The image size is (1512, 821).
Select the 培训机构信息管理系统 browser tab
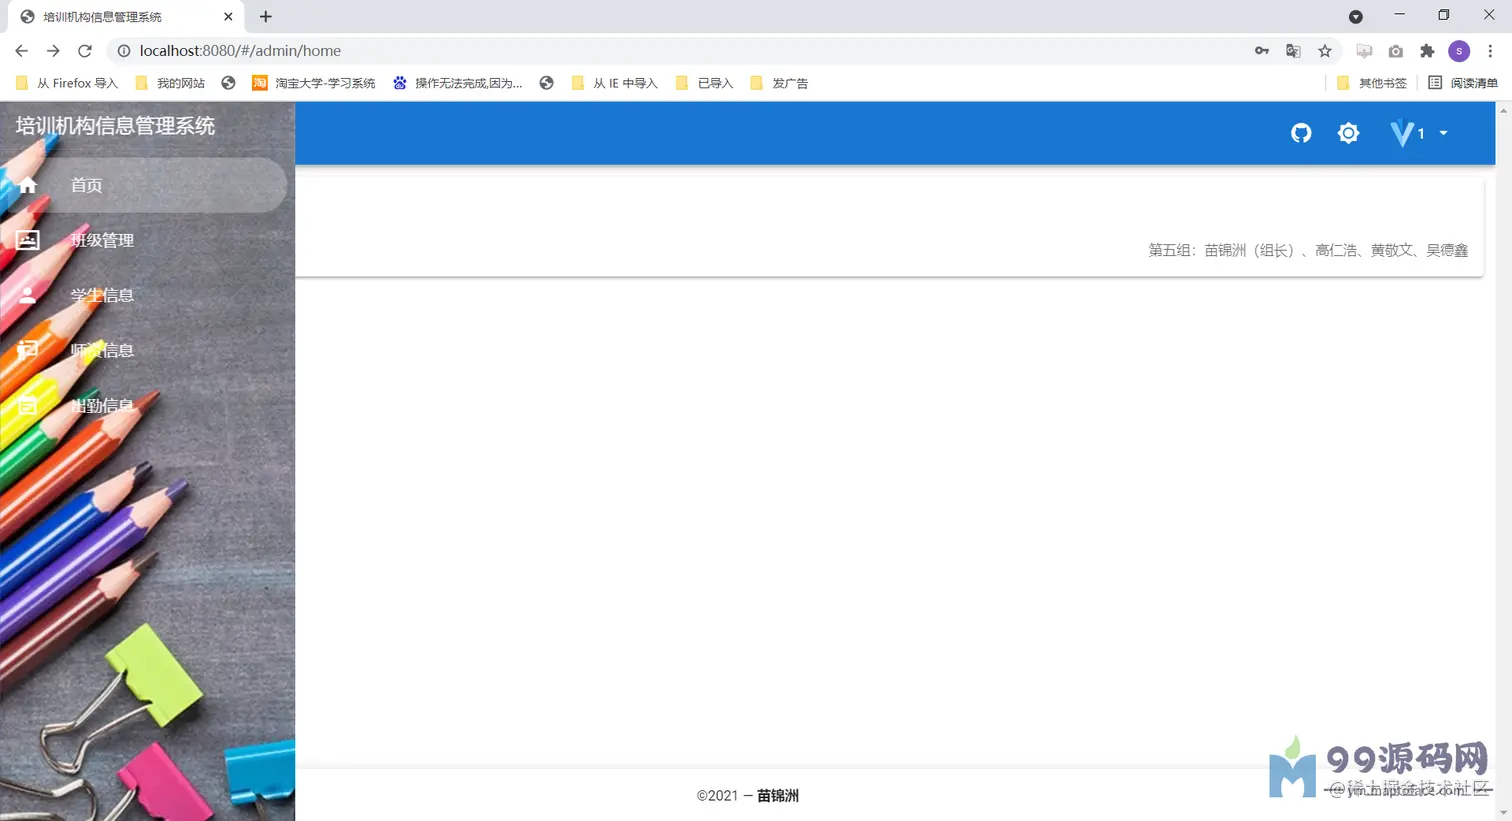126,17
